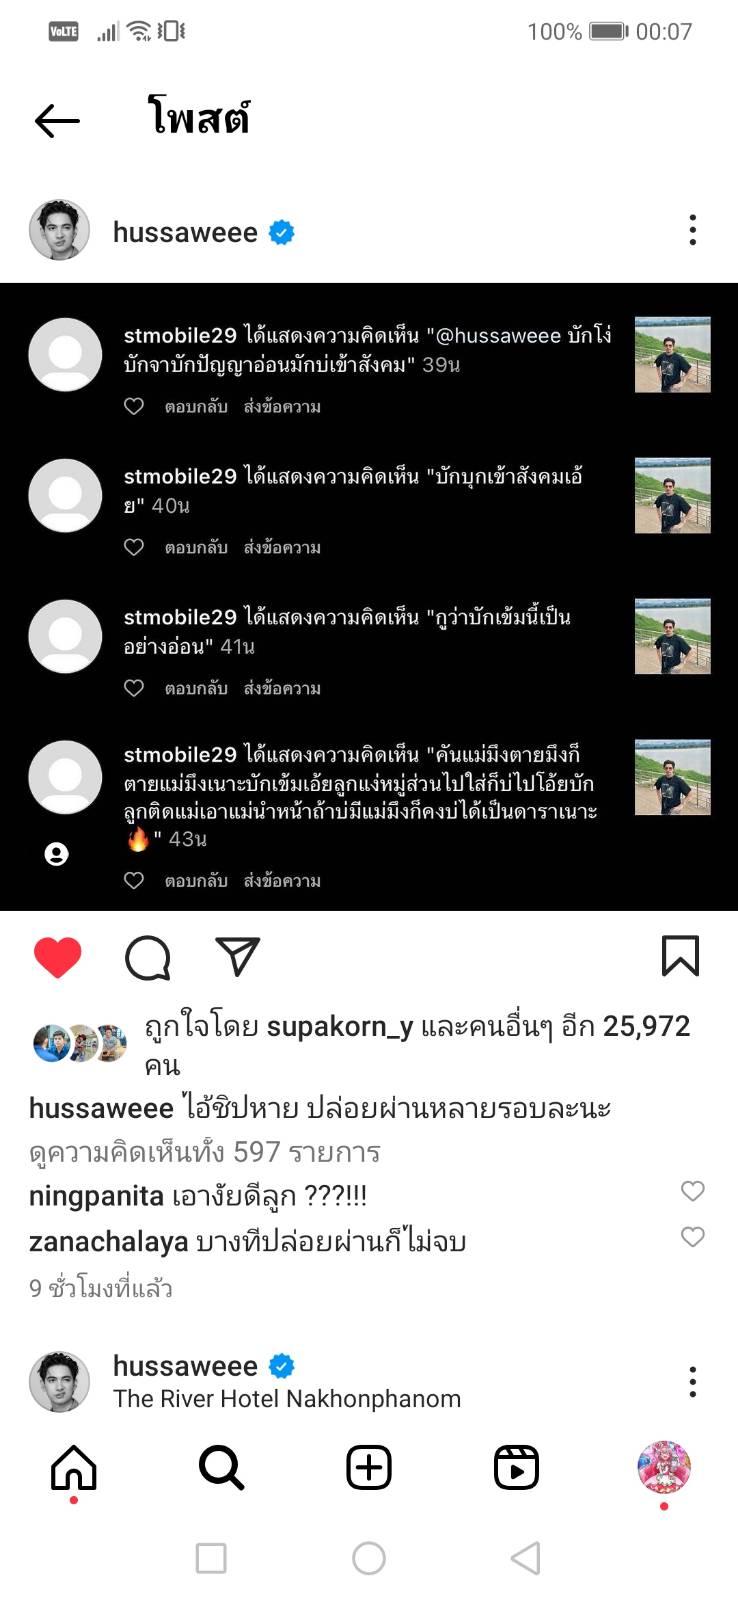Open liker supakorn_y's profile
The width and height of the screenshot is (738, 1600).
click(340, 1027)
